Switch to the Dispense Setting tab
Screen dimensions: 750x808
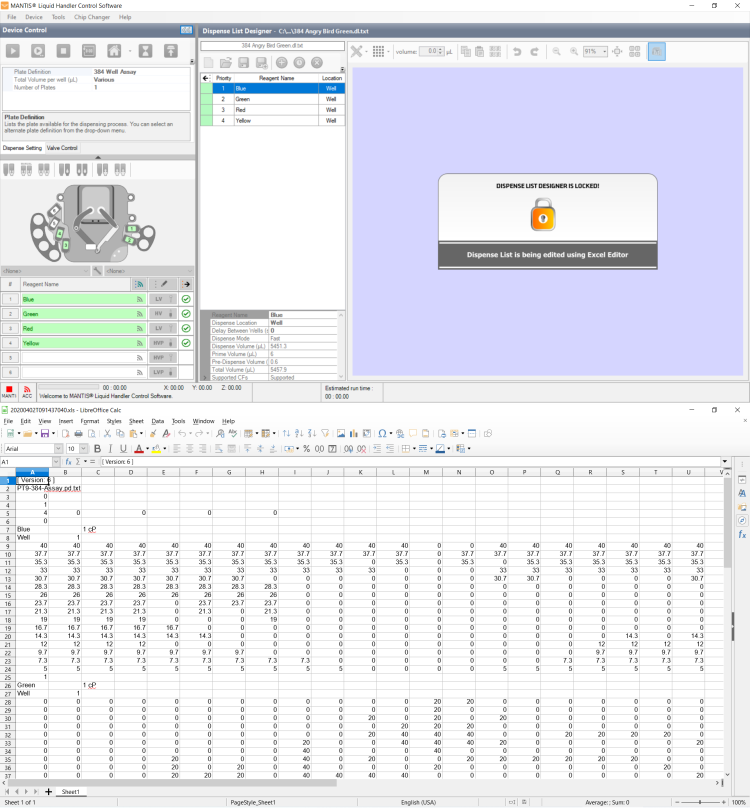click(x=22, y=148)
